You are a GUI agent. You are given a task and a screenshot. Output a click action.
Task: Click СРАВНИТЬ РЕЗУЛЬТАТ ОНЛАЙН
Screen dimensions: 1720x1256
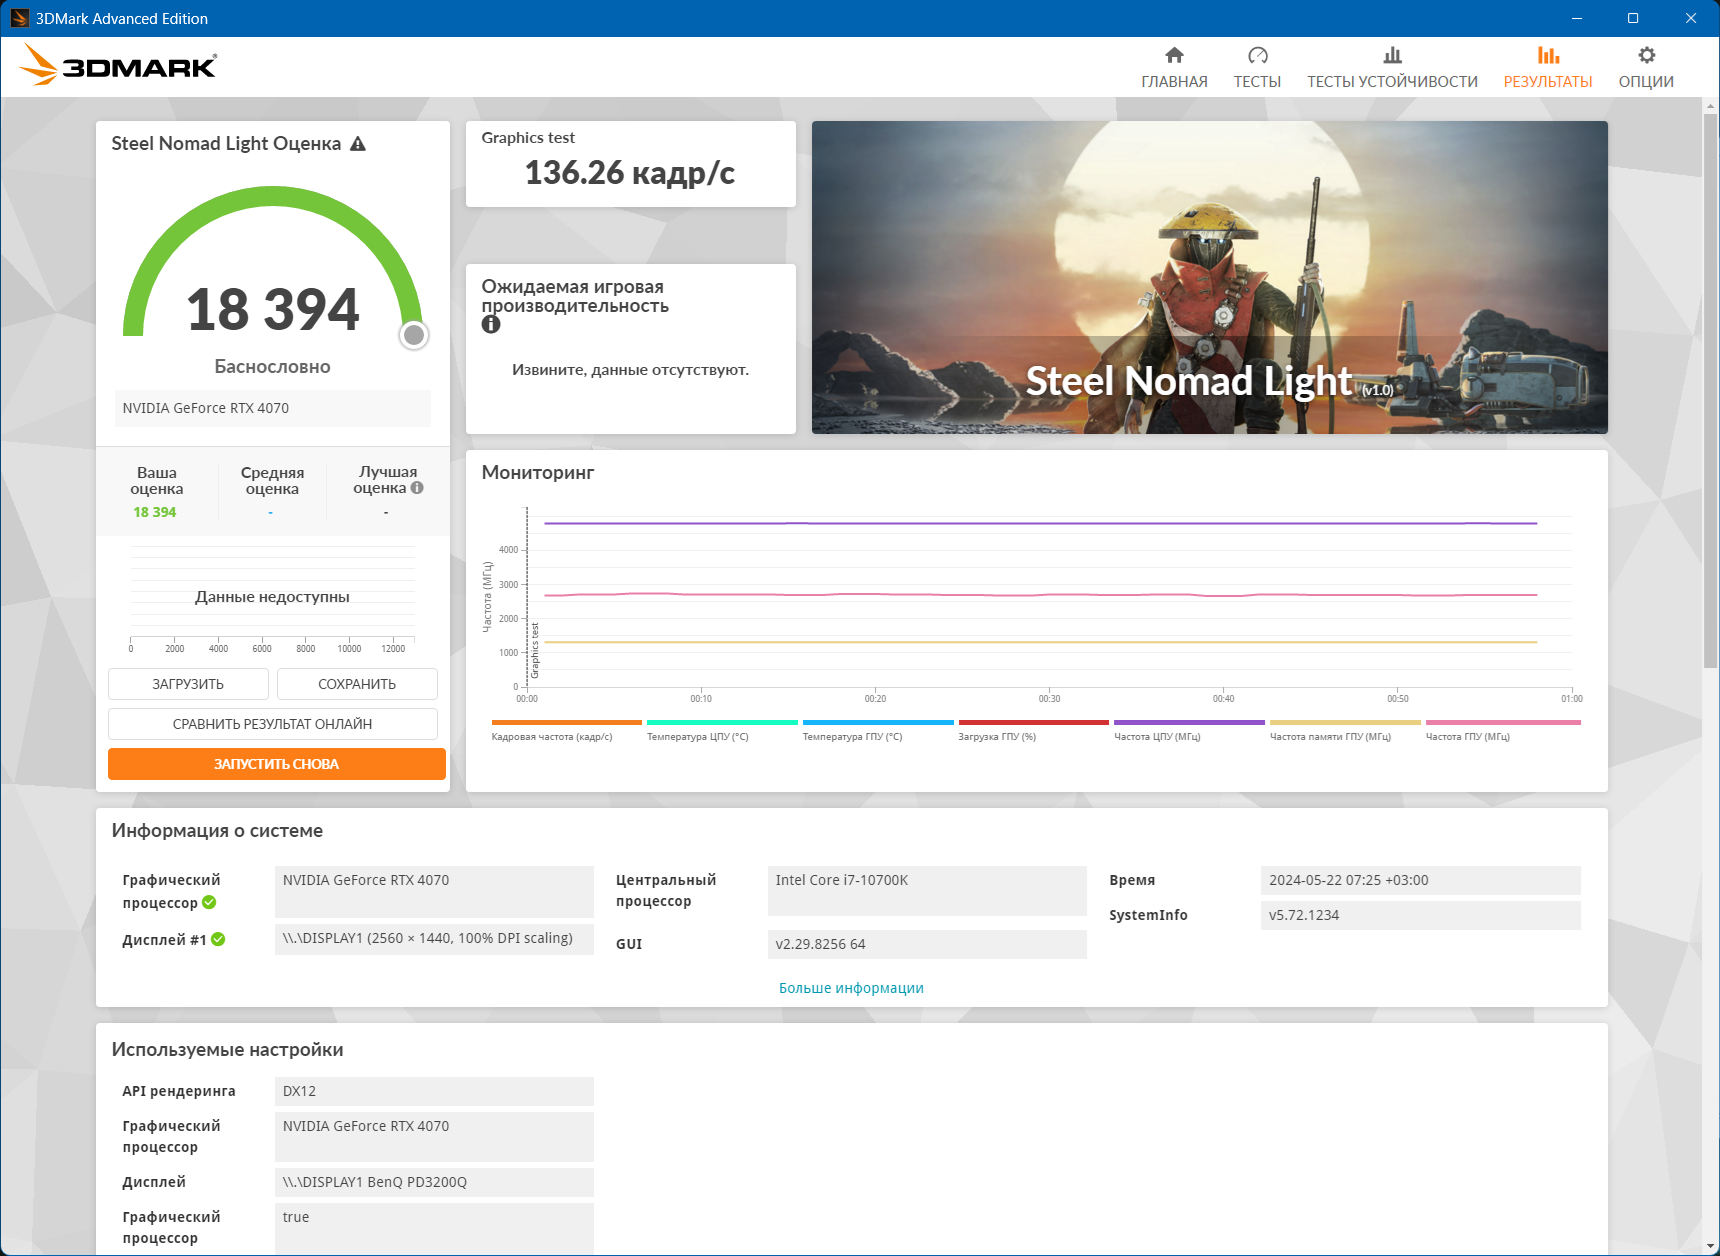tap(273, 724)
